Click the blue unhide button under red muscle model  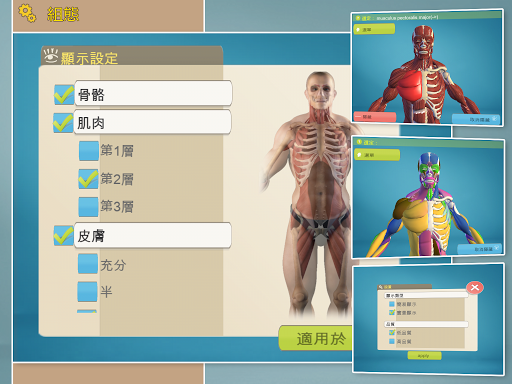coord(477,119)
